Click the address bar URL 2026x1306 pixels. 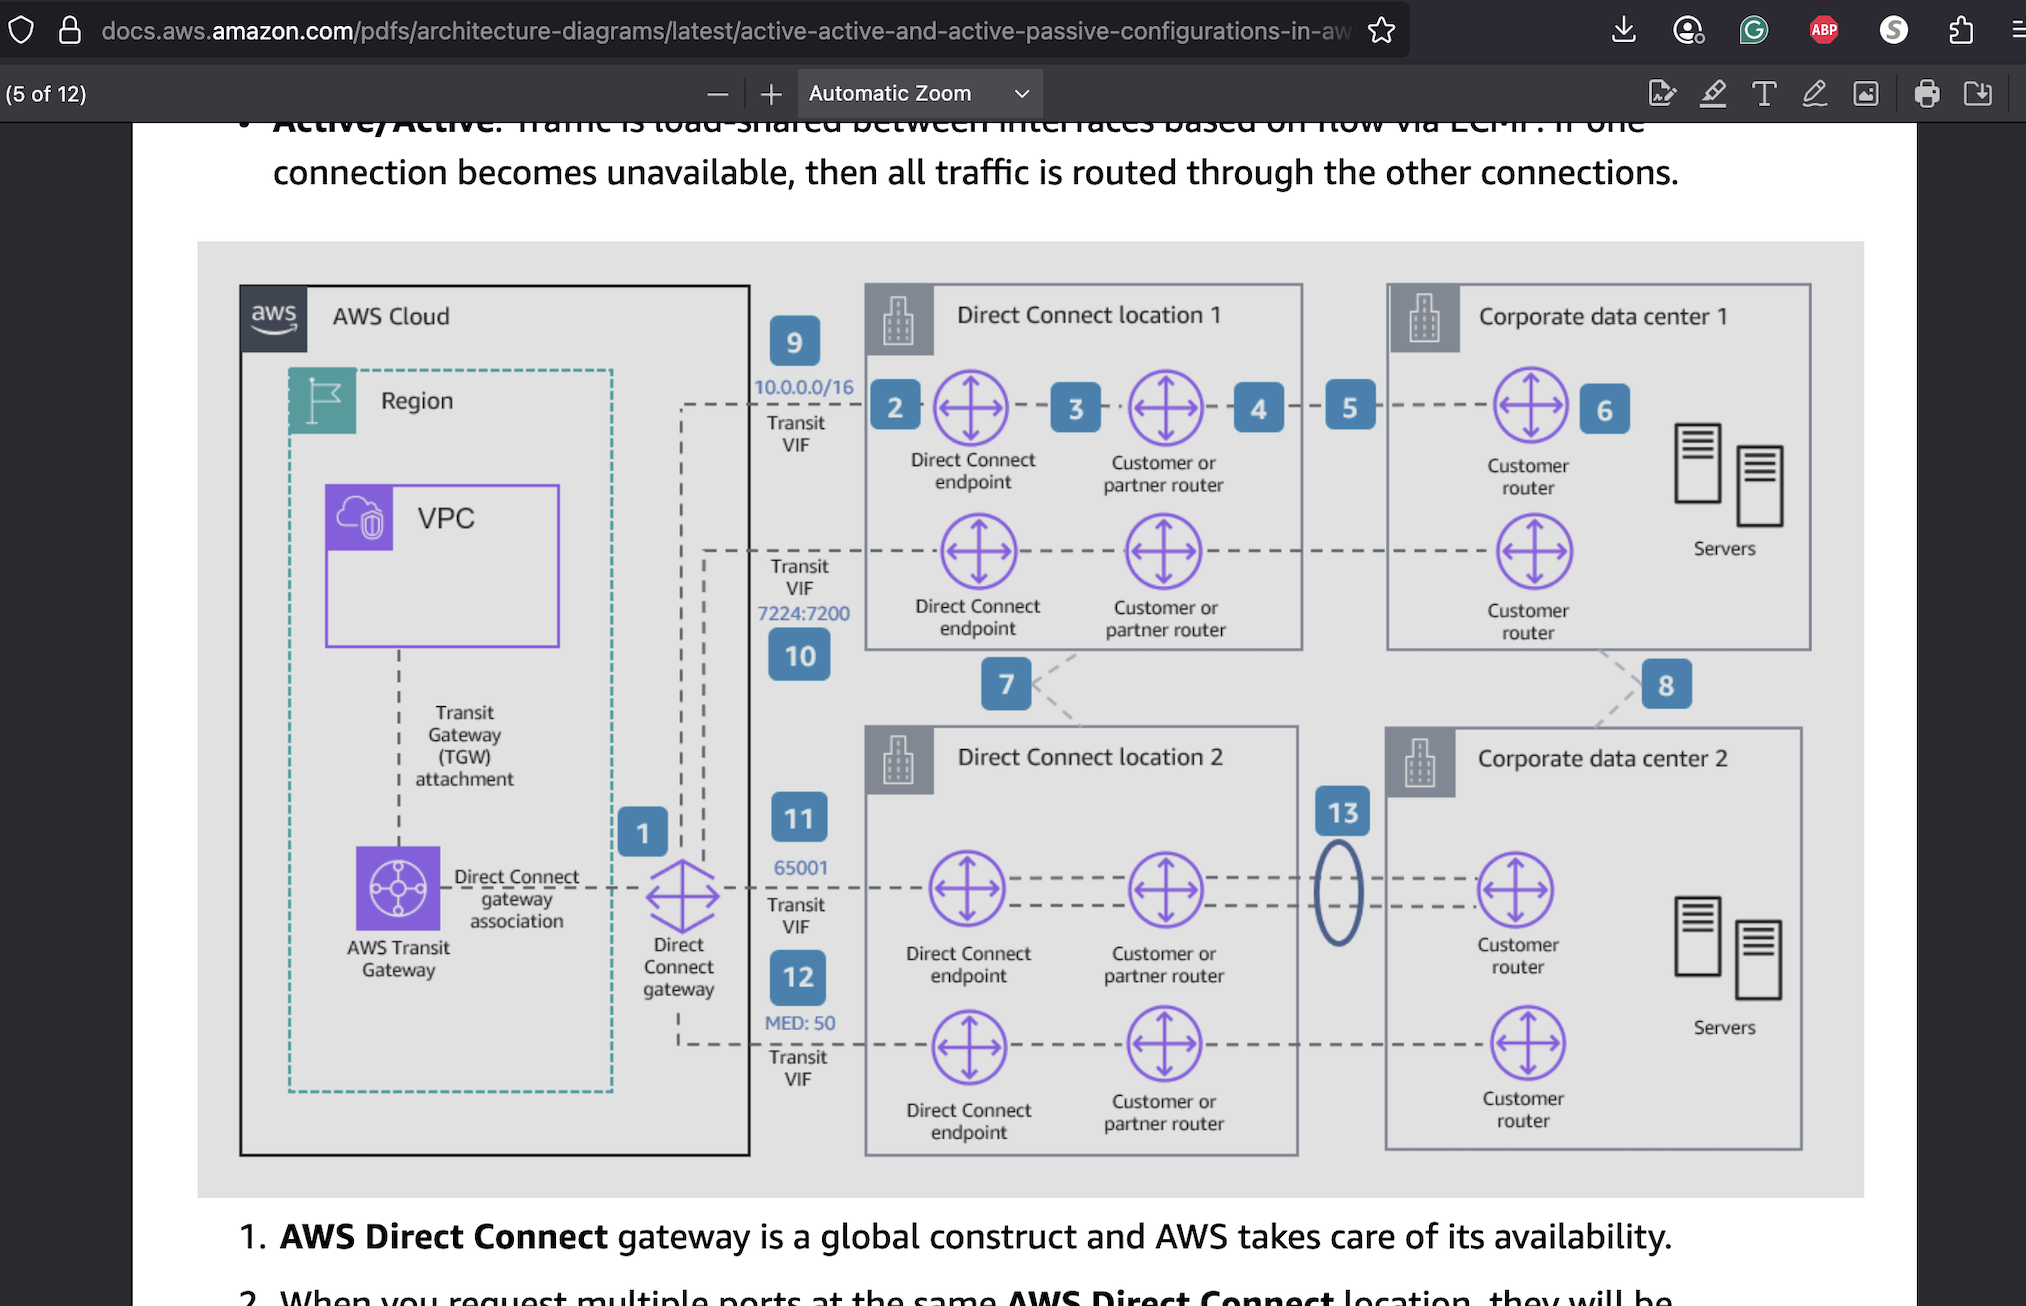pyautogui.click(x=700, y=30)
